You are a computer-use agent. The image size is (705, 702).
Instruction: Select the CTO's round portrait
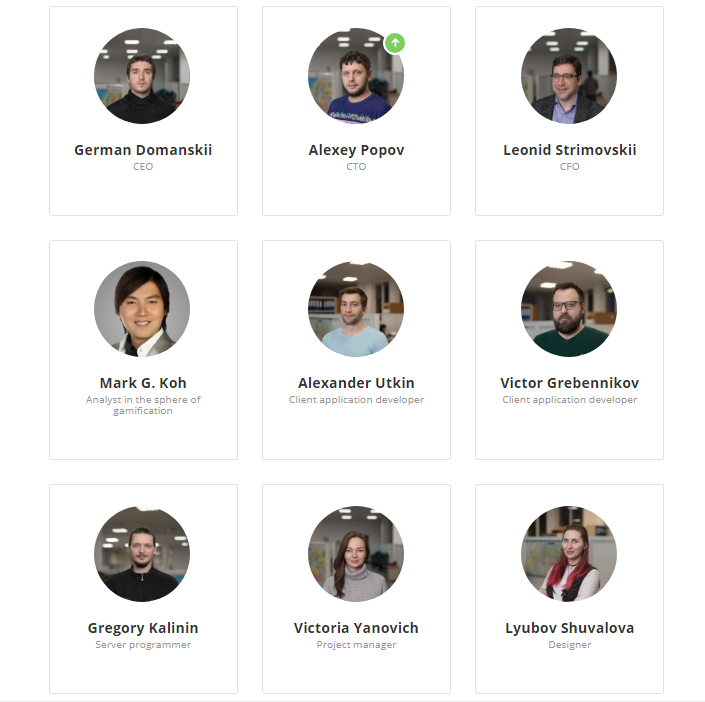tap(356, 76)
